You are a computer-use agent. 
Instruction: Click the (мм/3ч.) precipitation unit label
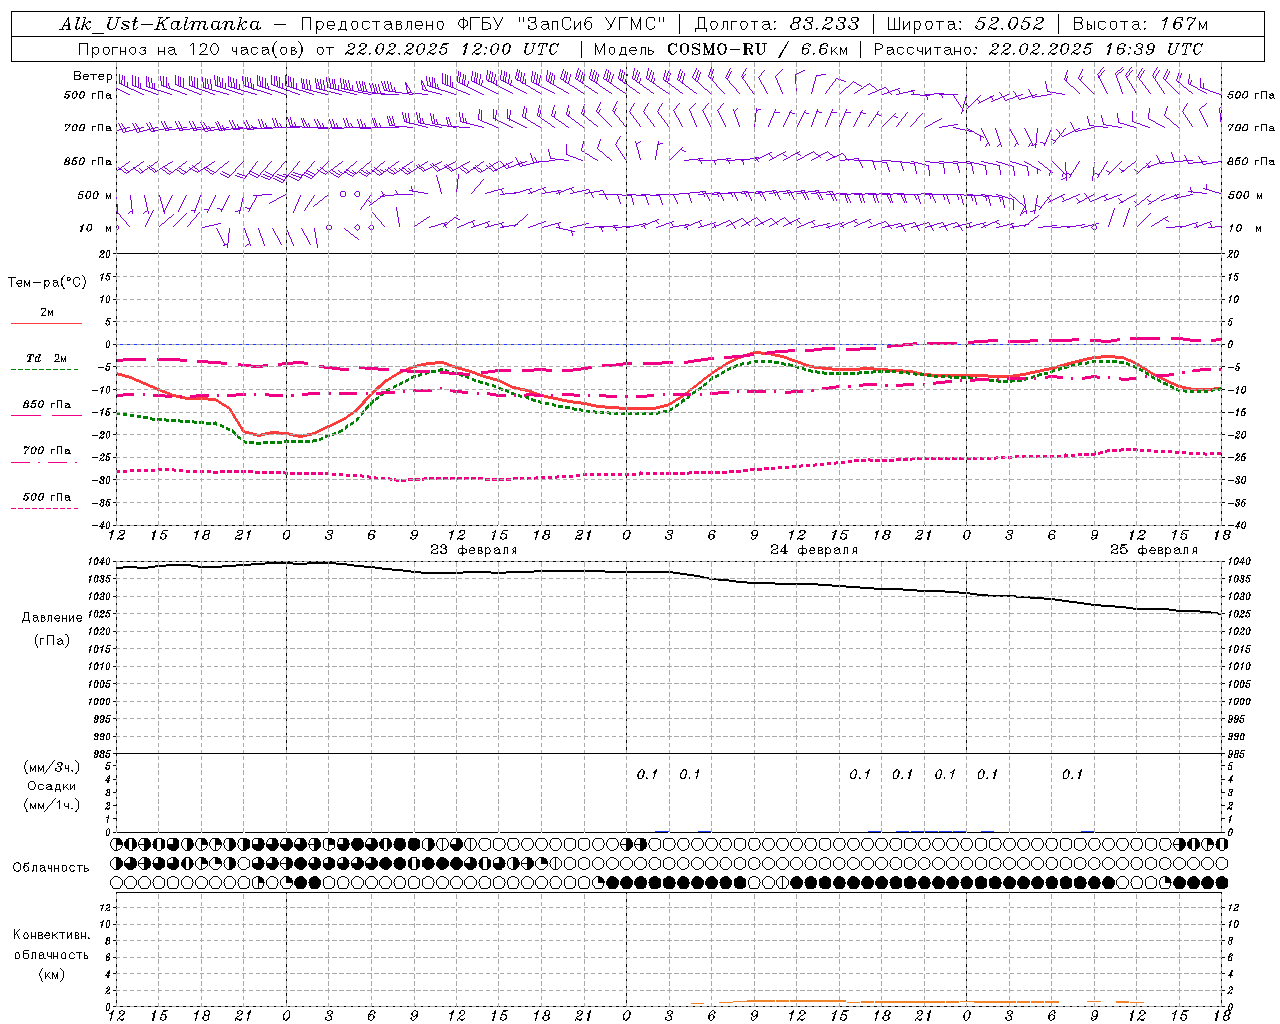pyautogui.click(x=52, y=767)
